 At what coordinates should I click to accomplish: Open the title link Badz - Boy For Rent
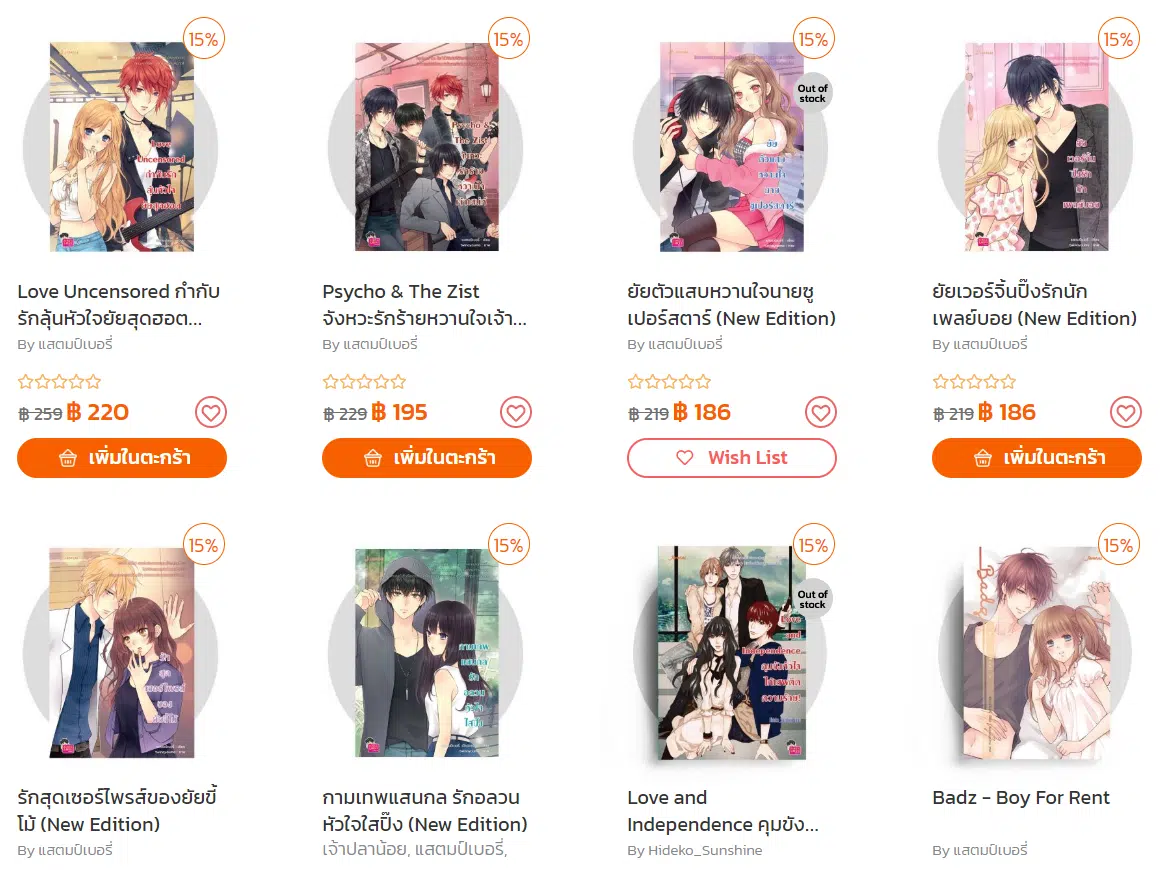pos(1021,798)
